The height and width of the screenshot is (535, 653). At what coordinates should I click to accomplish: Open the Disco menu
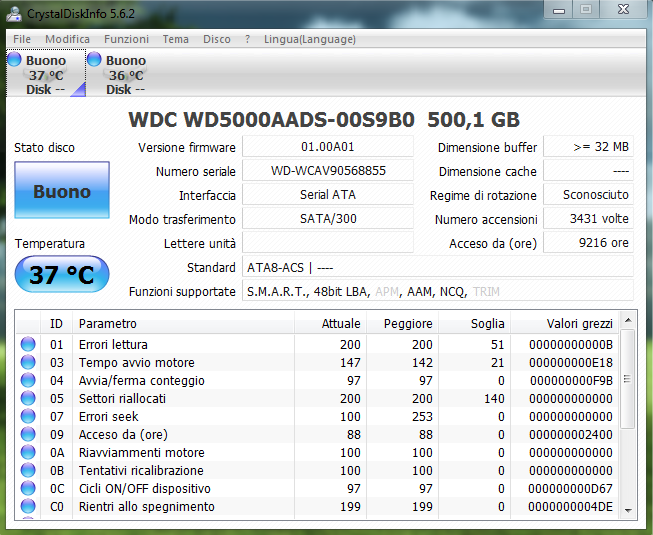(x=217, y=39)
